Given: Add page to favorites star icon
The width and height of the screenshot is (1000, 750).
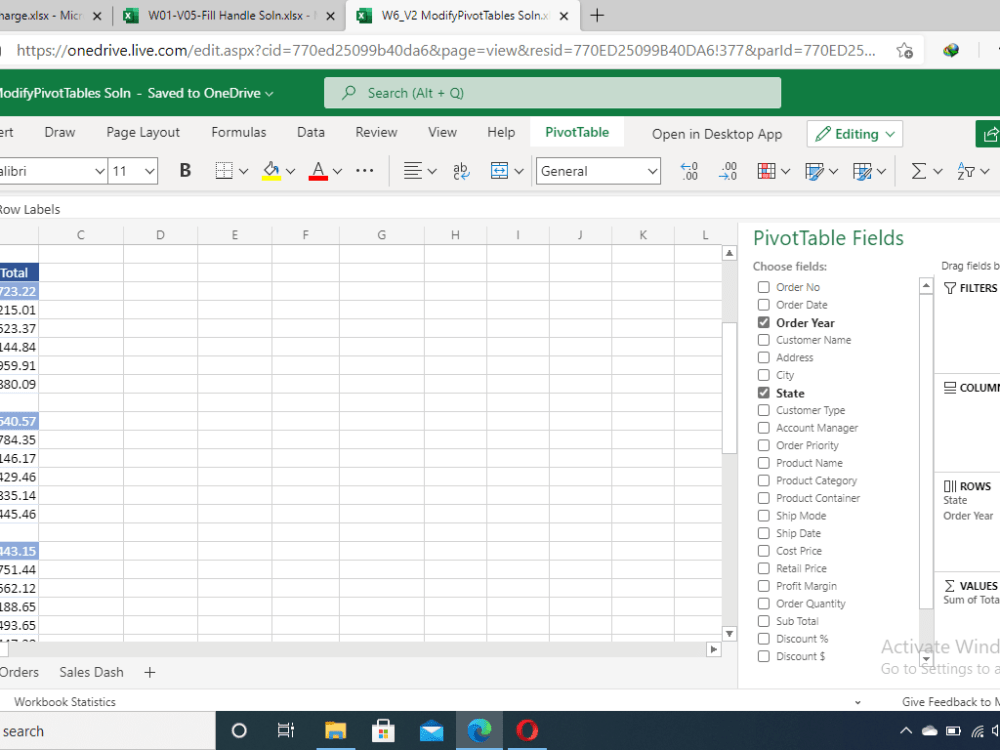Looking at the screenshot, I should pos(904,50).
